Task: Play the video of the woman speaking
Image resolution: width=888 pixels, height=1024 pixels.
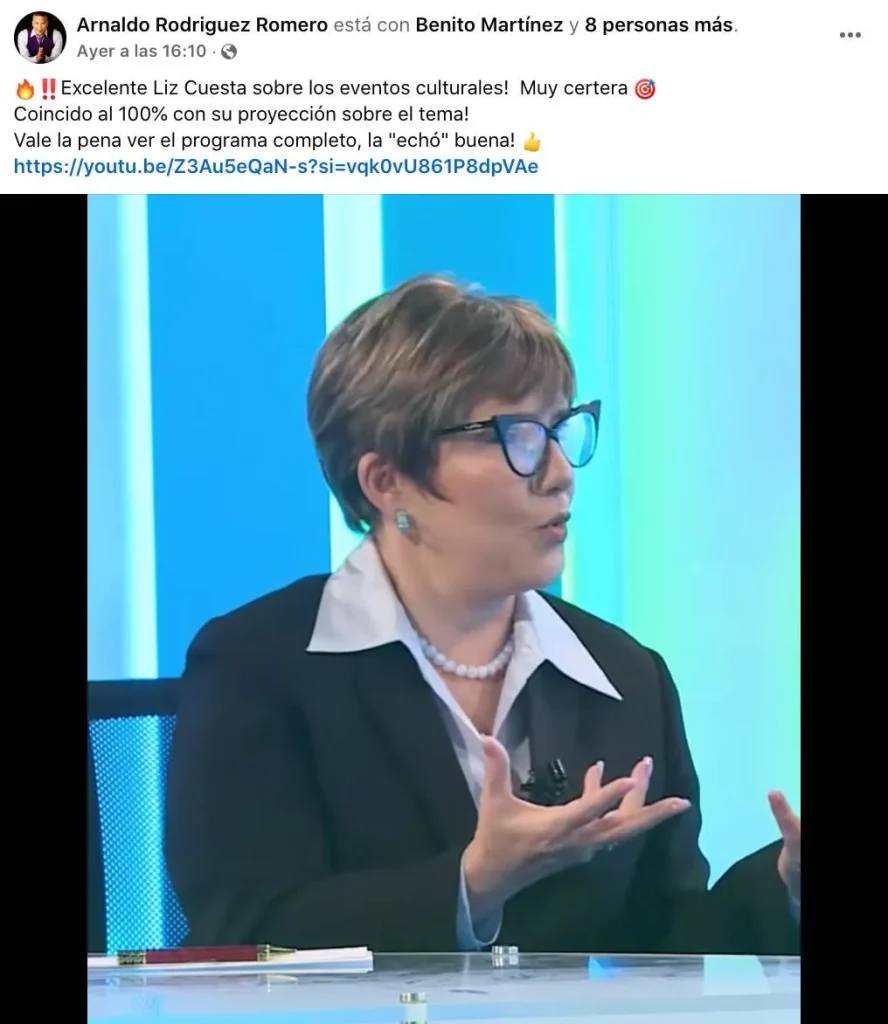Action: coord(444,609)
